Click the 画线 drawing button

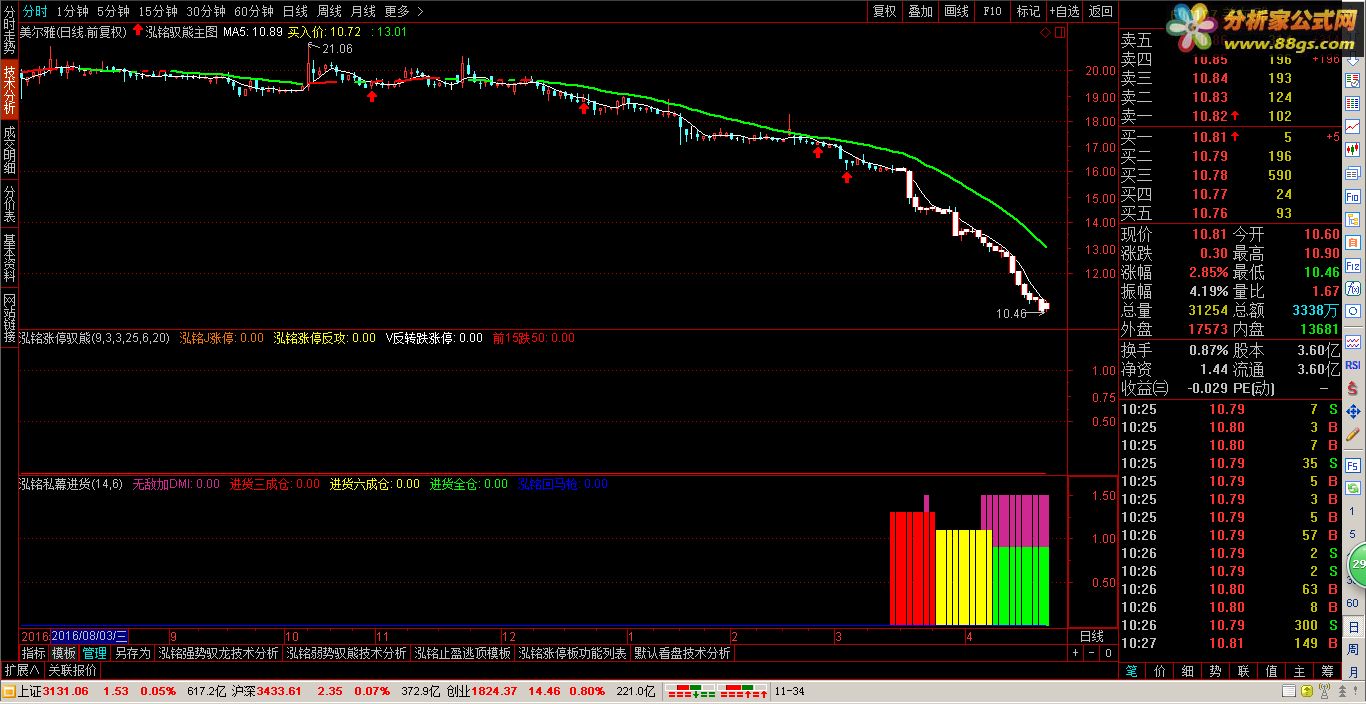956,11
